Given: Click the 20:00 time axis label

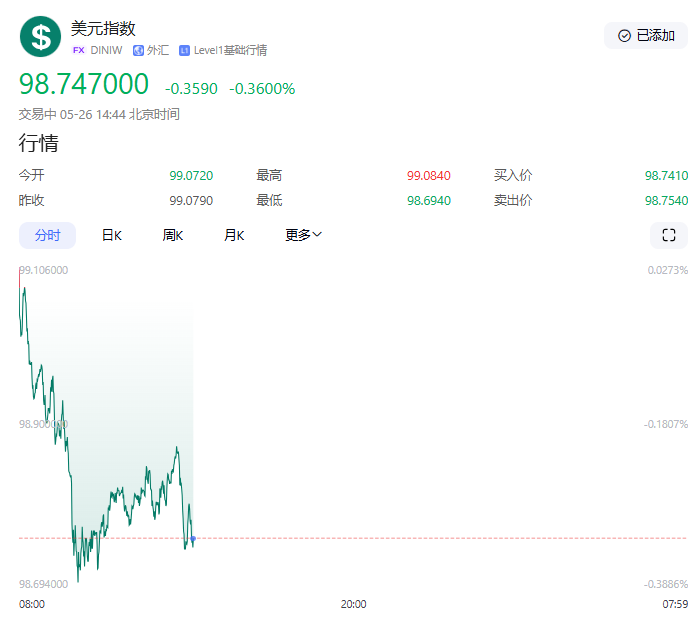Looking at the screenshot, I should coord(353,604).
